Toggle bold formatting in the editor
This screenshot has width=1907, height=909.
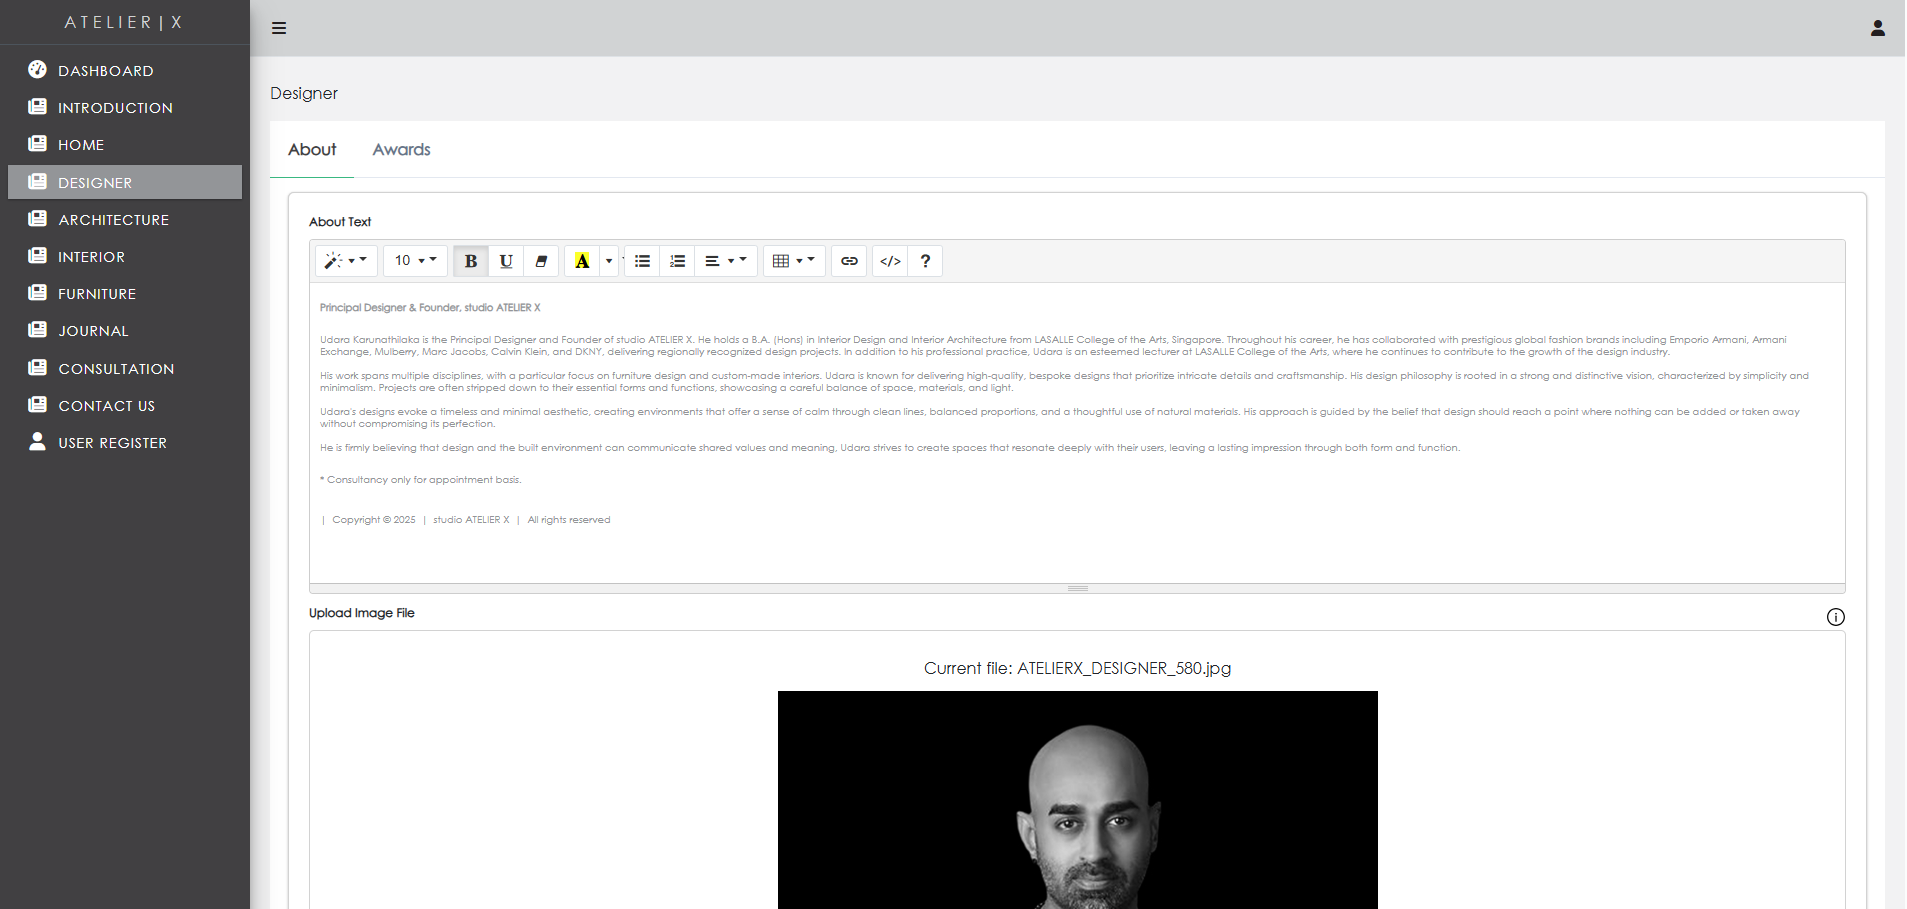pyautogui.click(x=470, y=261)
